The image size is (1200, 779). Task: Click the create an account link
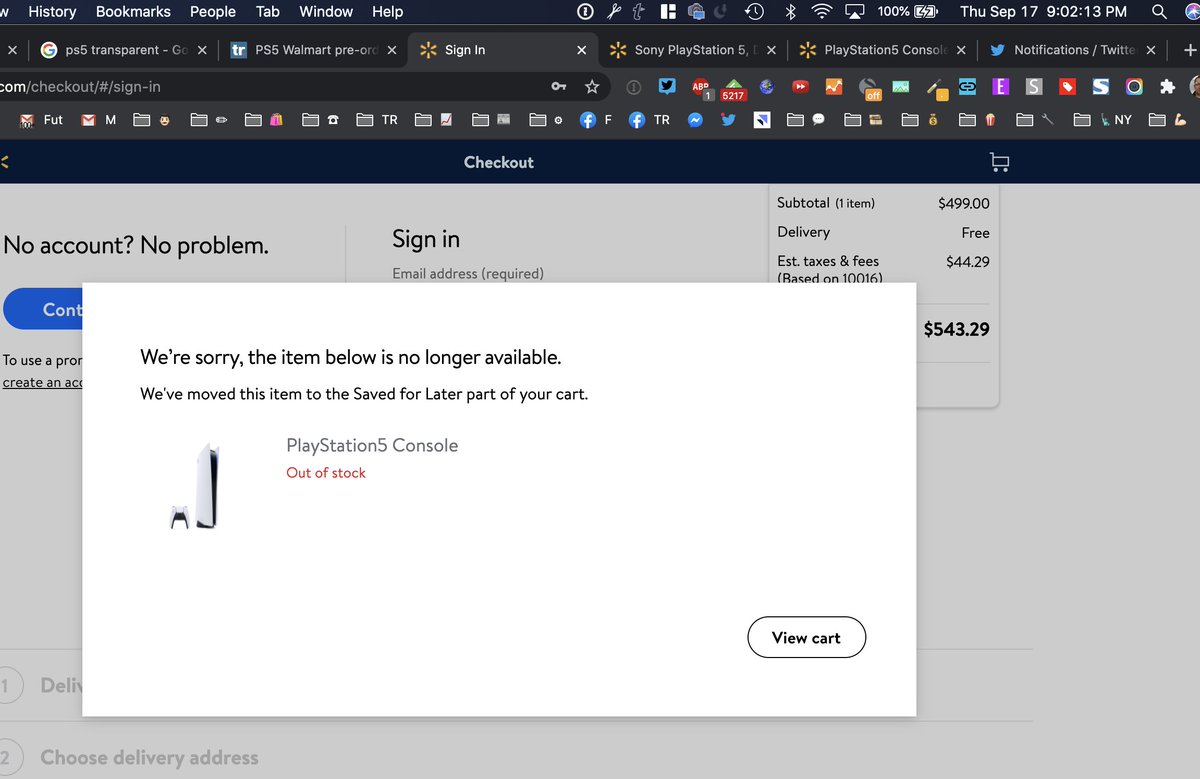pyautogui.click(x=42, y=383)
